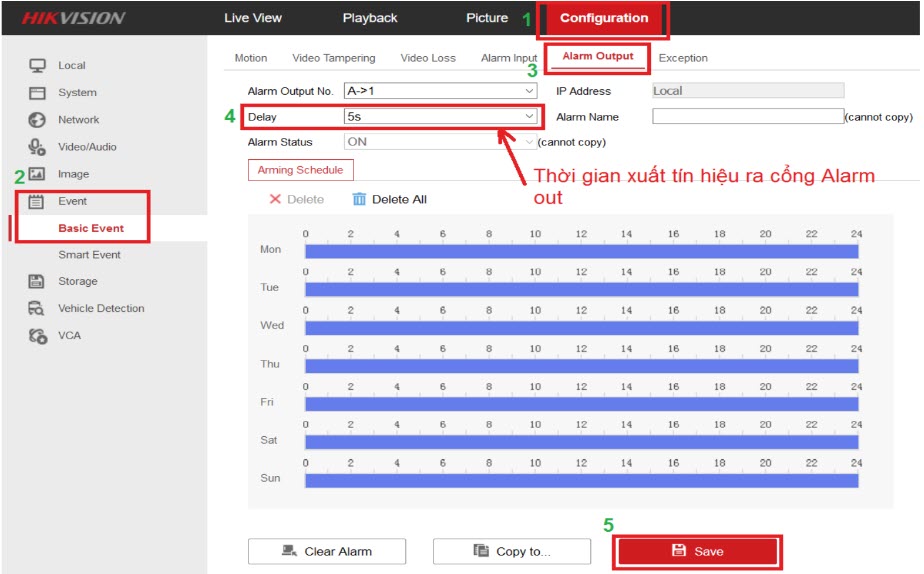Open the Alarm Status dropdown

(440, 142)
